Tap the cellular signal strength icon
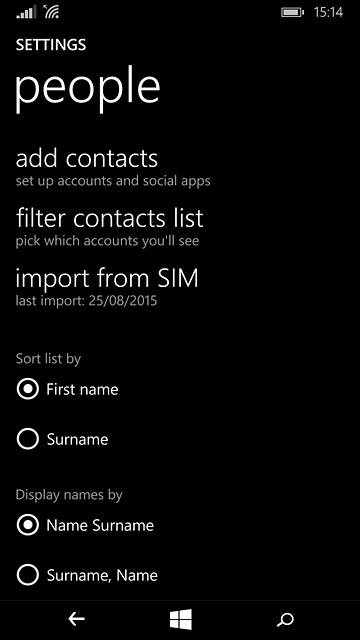The image size is (360, 640). [26, 12]
